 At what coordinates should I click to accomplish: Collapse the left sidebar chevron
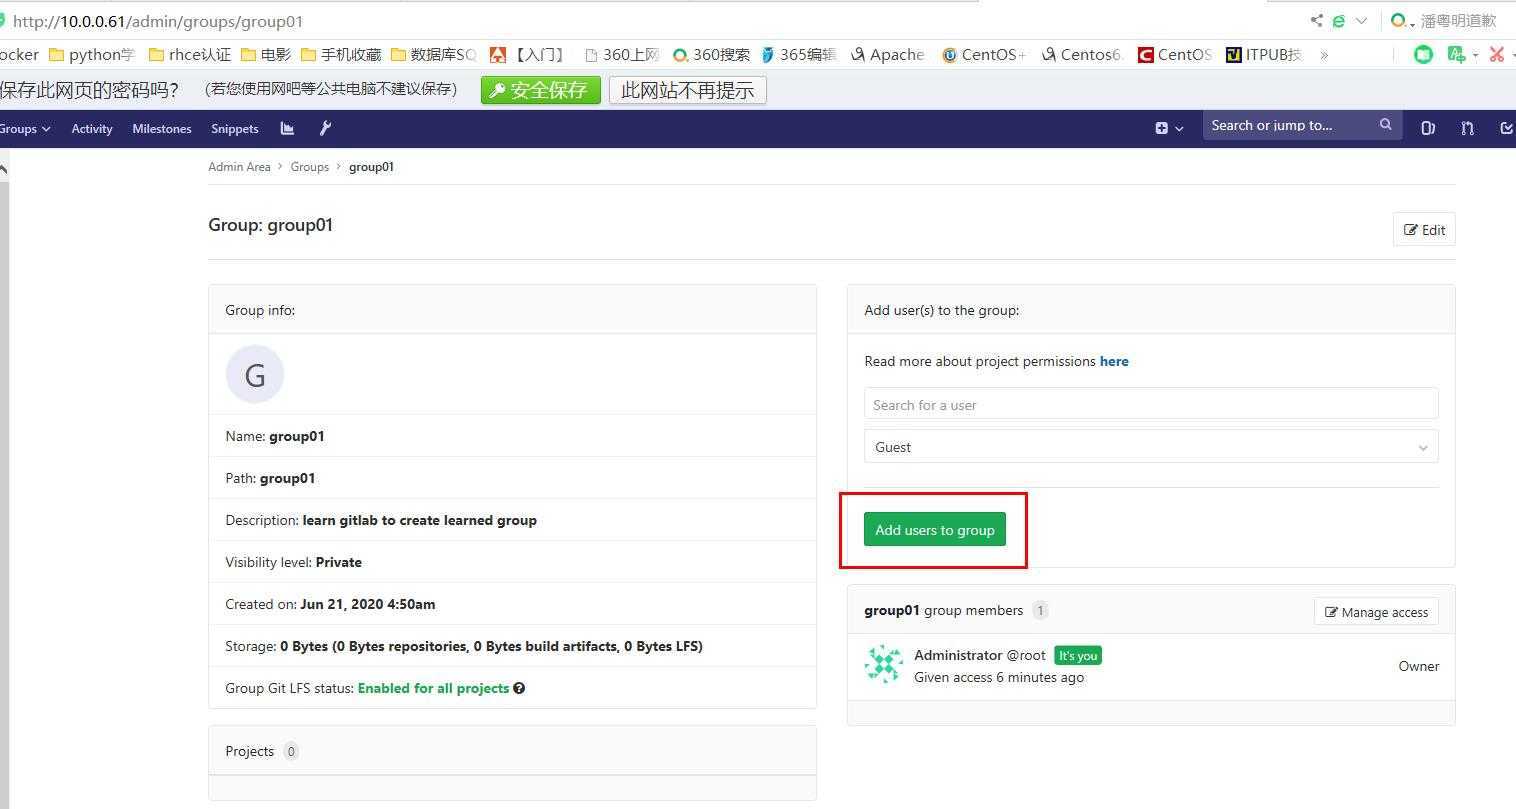[x=4, y=168]
